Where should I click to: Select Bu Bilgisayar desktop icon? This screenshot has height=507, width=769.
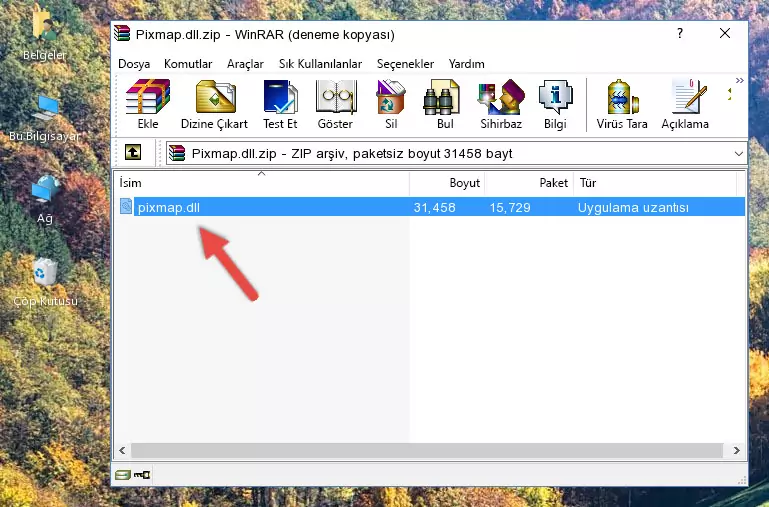pos(45,119)
